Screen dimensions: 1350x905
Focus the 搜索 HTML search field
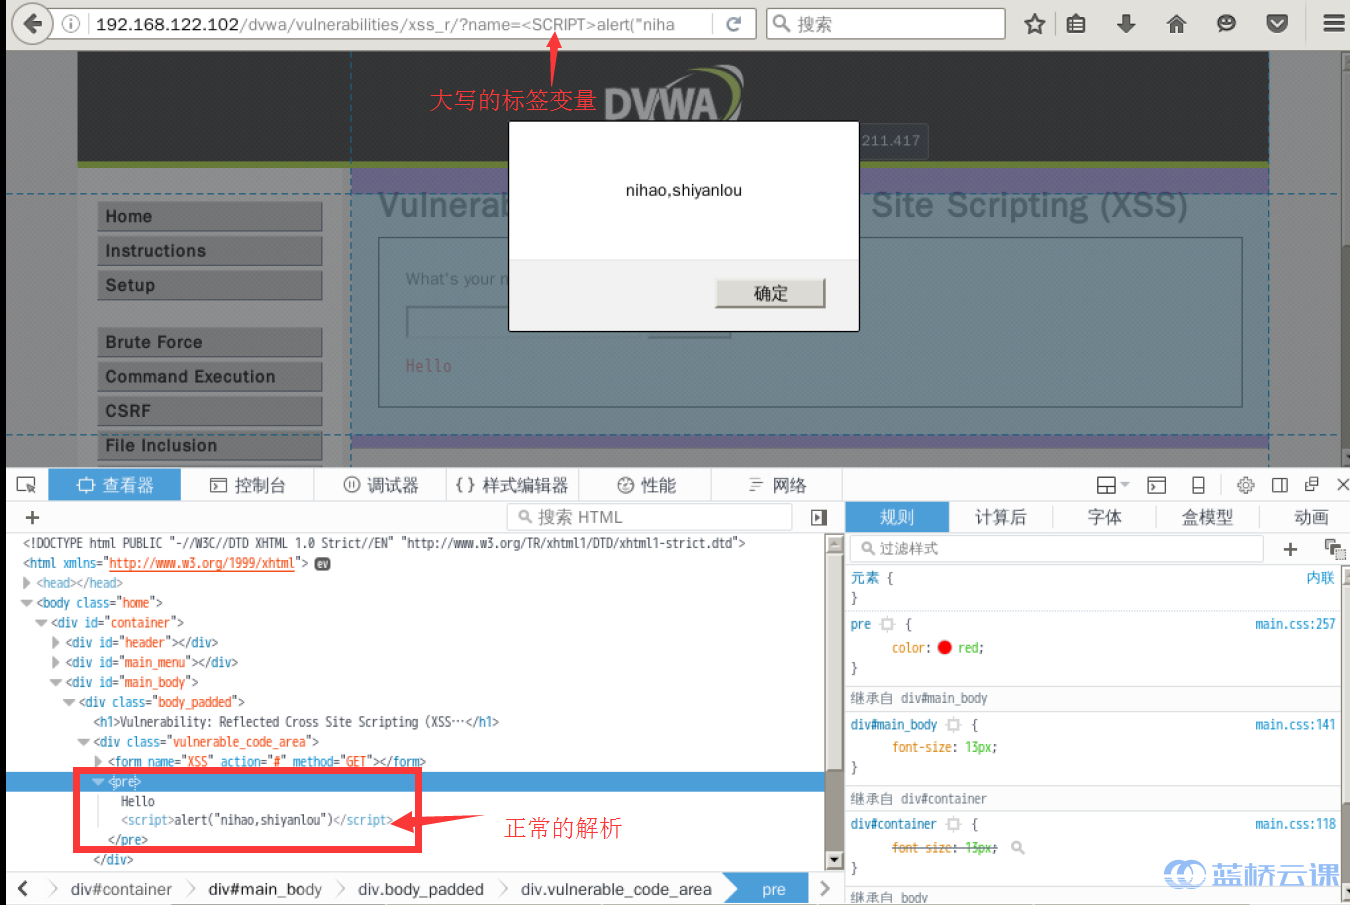[650, 517]
